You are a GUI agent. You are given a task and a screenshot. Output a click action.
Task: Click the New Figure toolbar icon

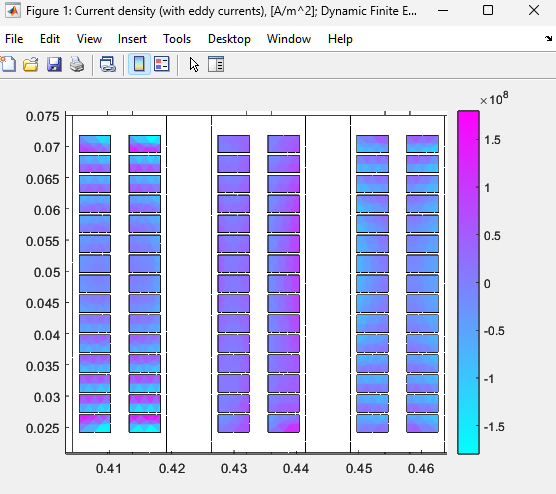(8, 65)
